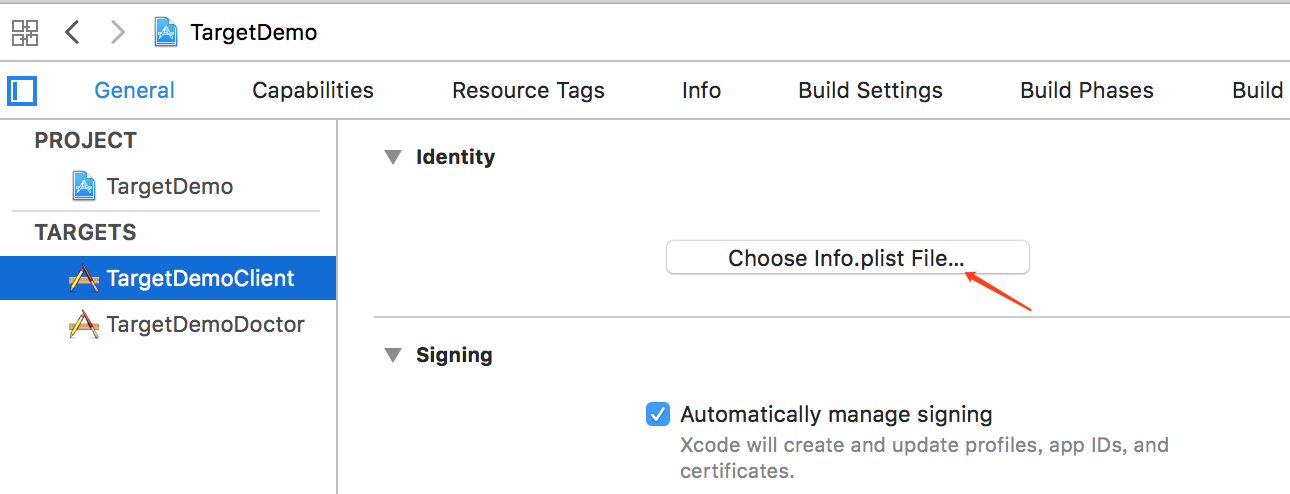1290x494 pixels.
Task: Open the Build Settings tab
Action: coord(870,91)
